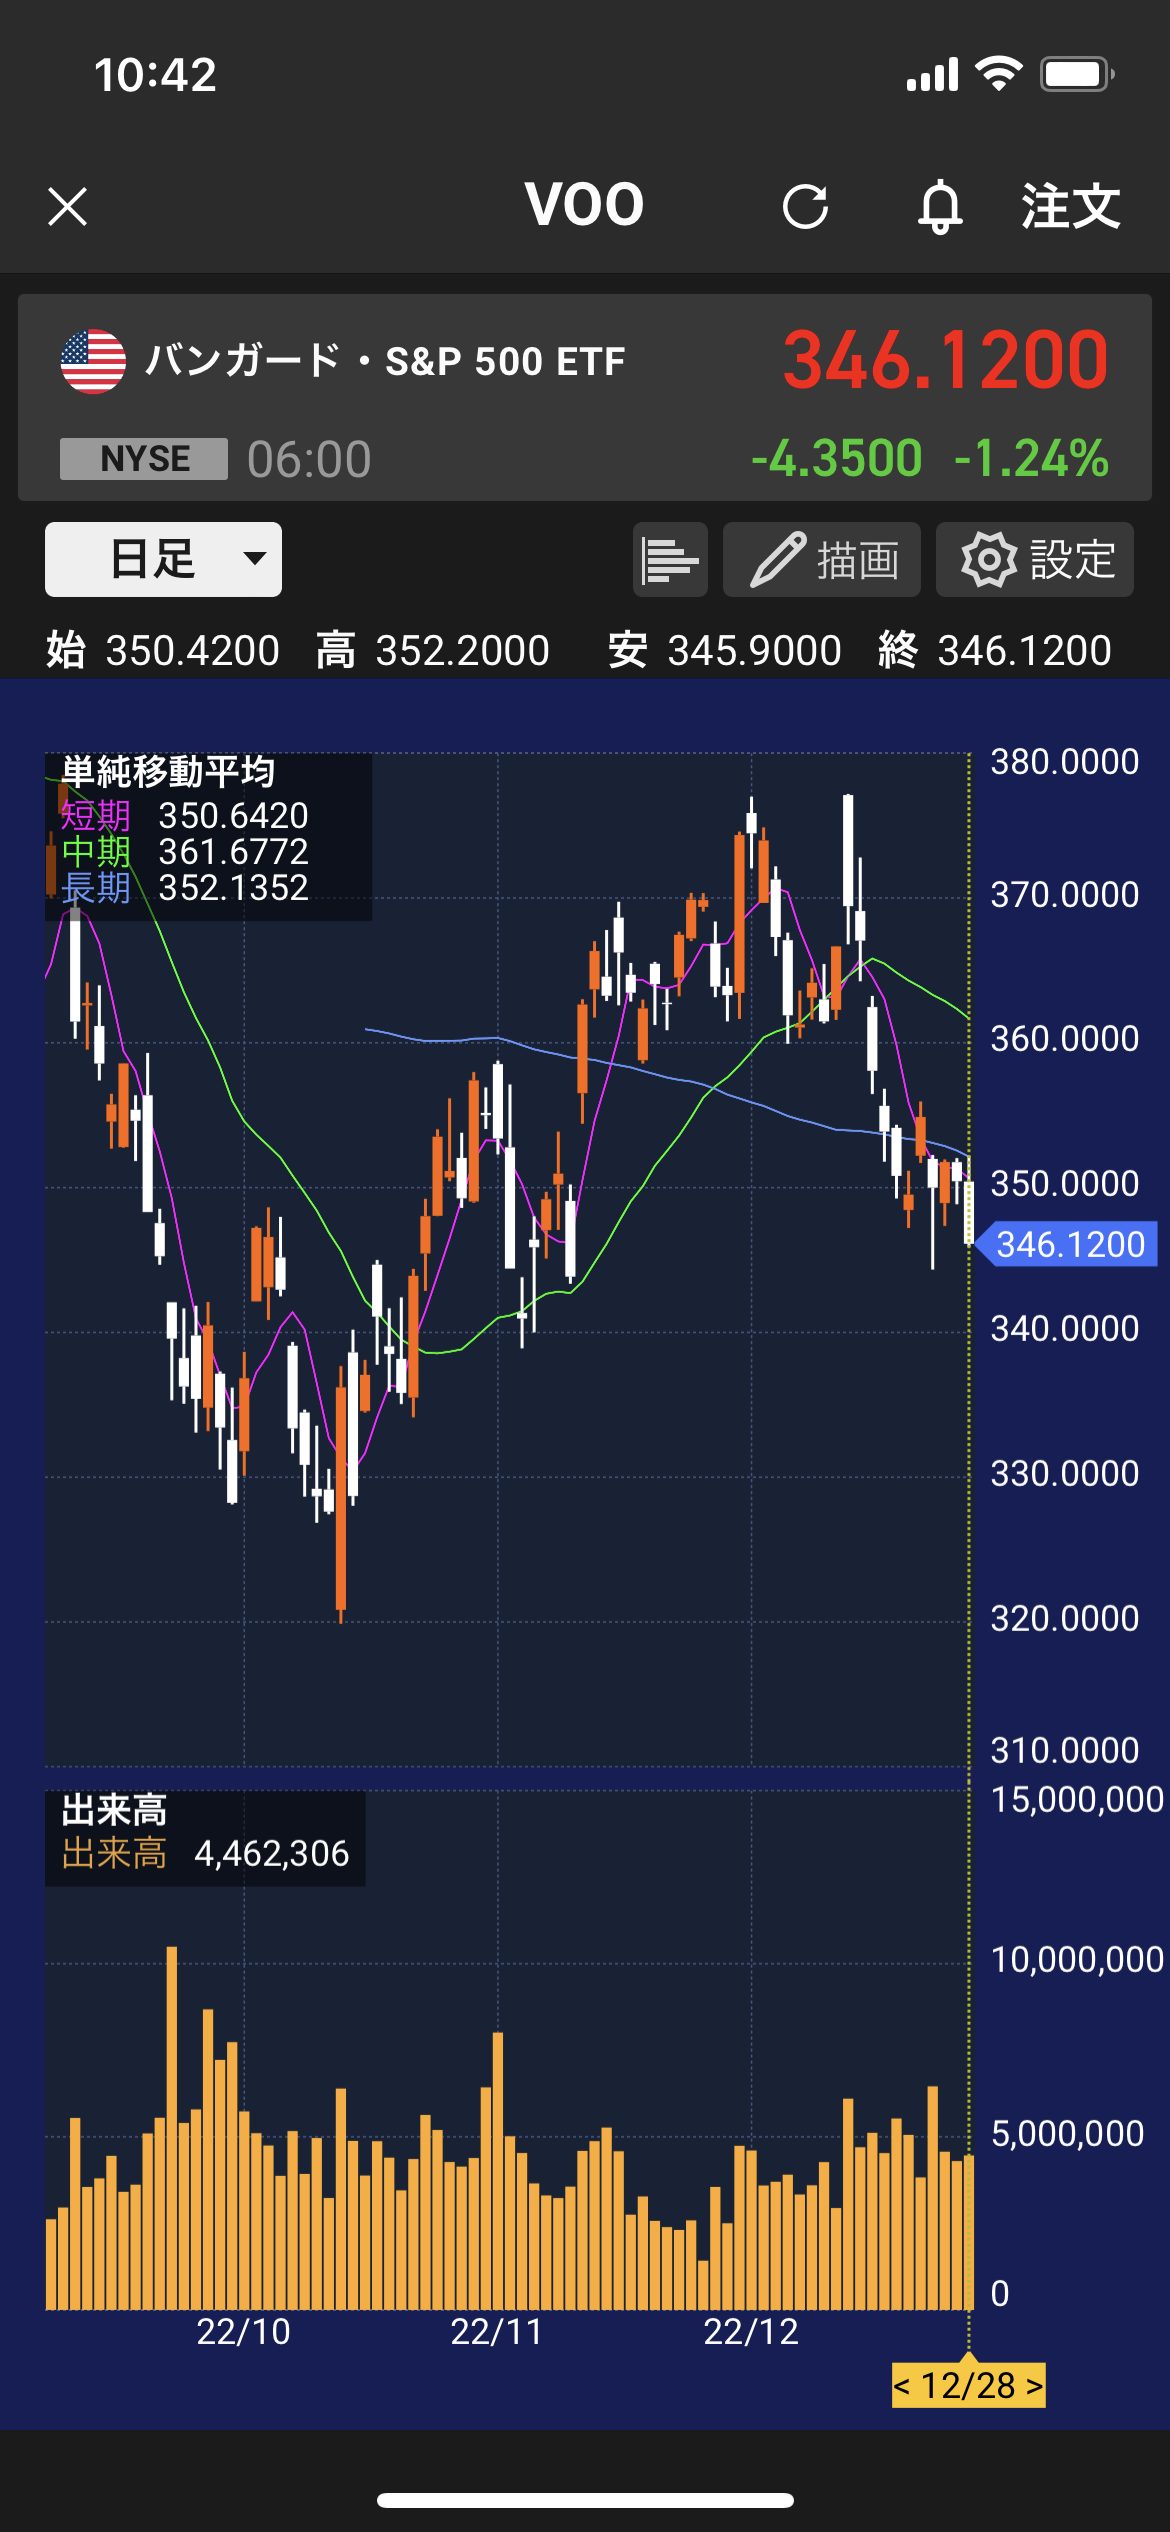This screenshot has width=1170, height=2532.
Task: Tap the large red 346.1200 price
Action: pyautogui.click(x=945, y=361)
